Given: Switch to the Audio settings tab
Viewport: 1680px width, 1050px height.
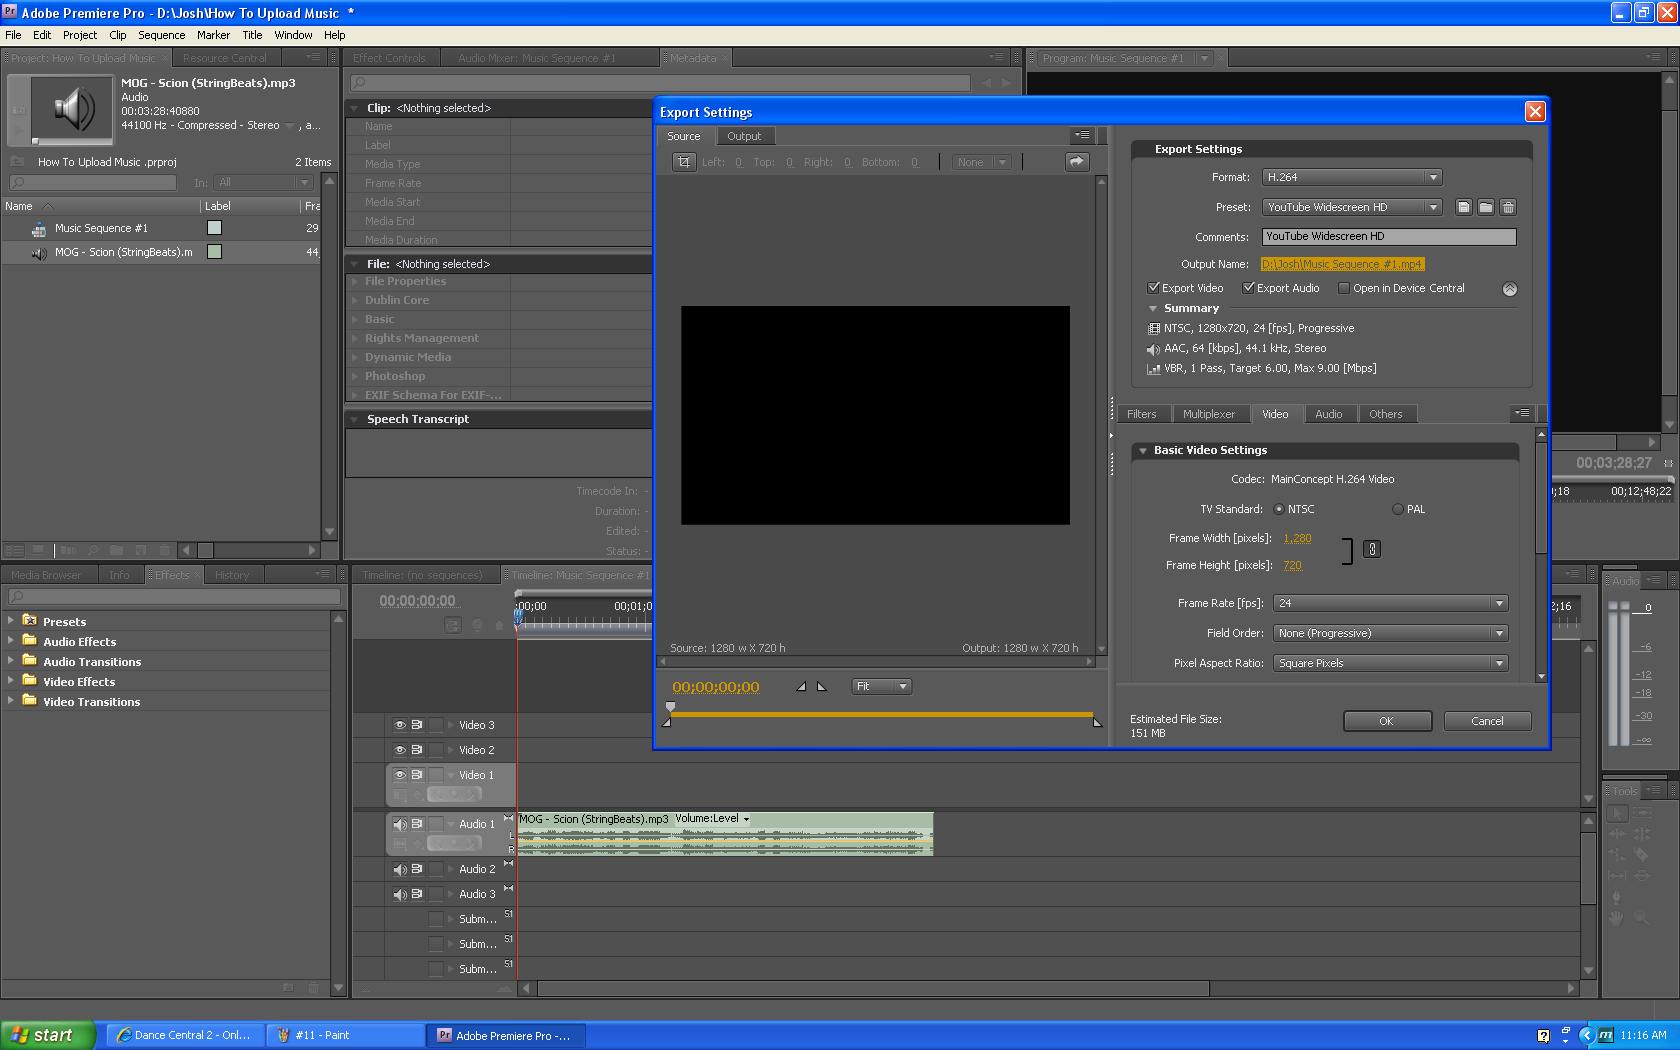Looking at the screenshot, I should pos(1329,414).
